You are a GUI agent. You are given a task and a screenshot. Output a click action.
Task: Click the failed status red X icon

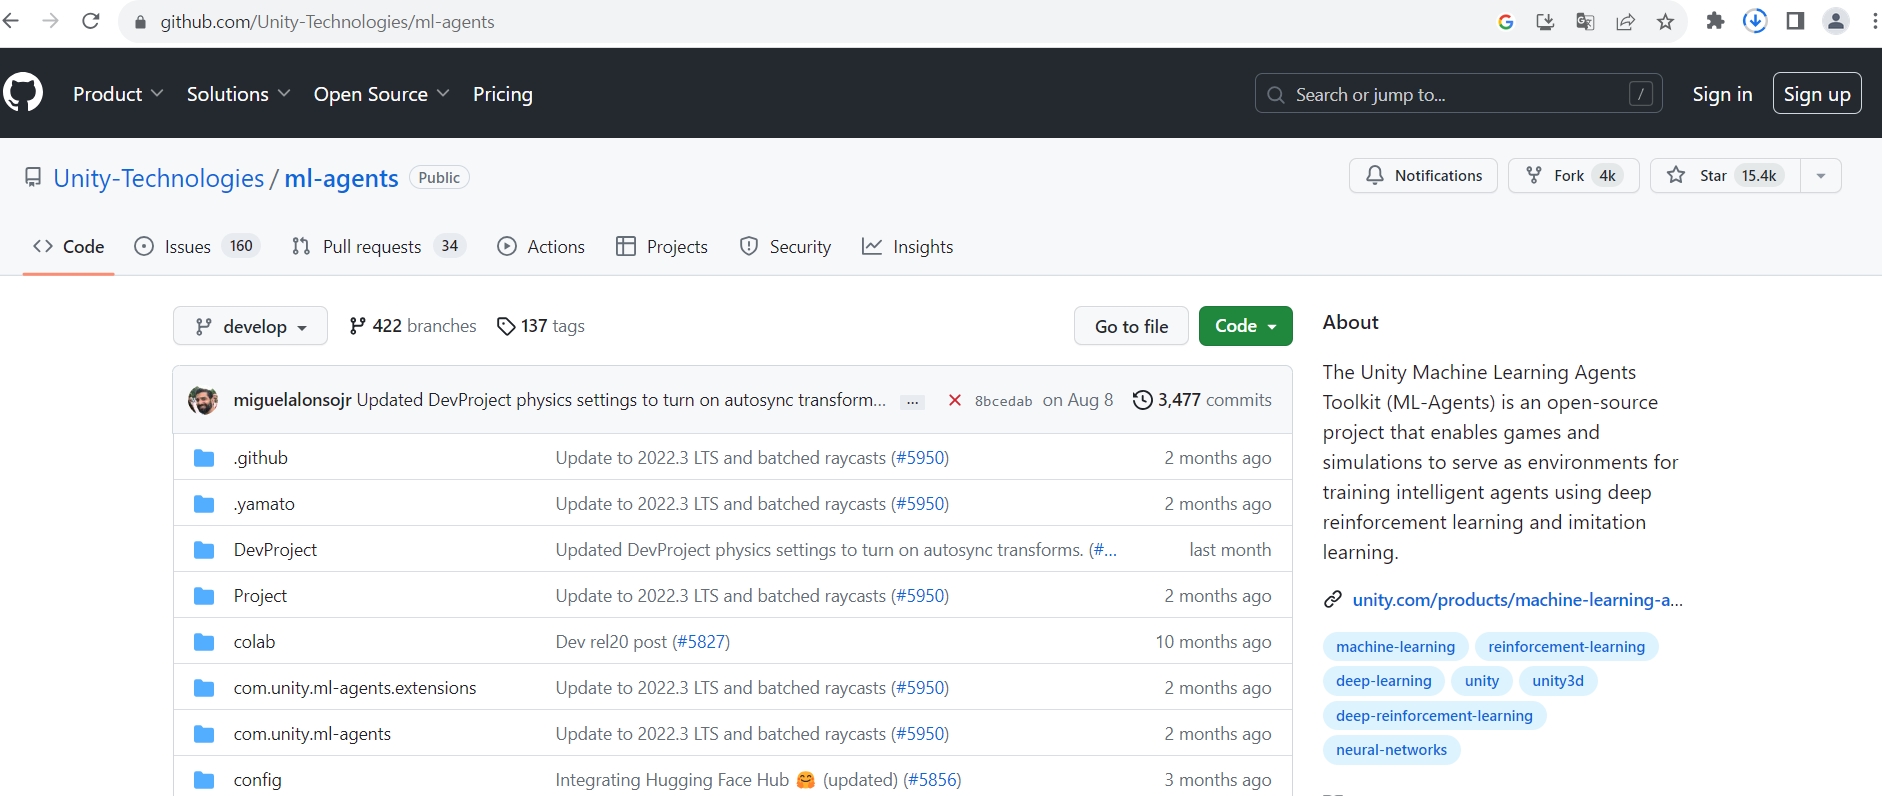click(x=955, y=400)
